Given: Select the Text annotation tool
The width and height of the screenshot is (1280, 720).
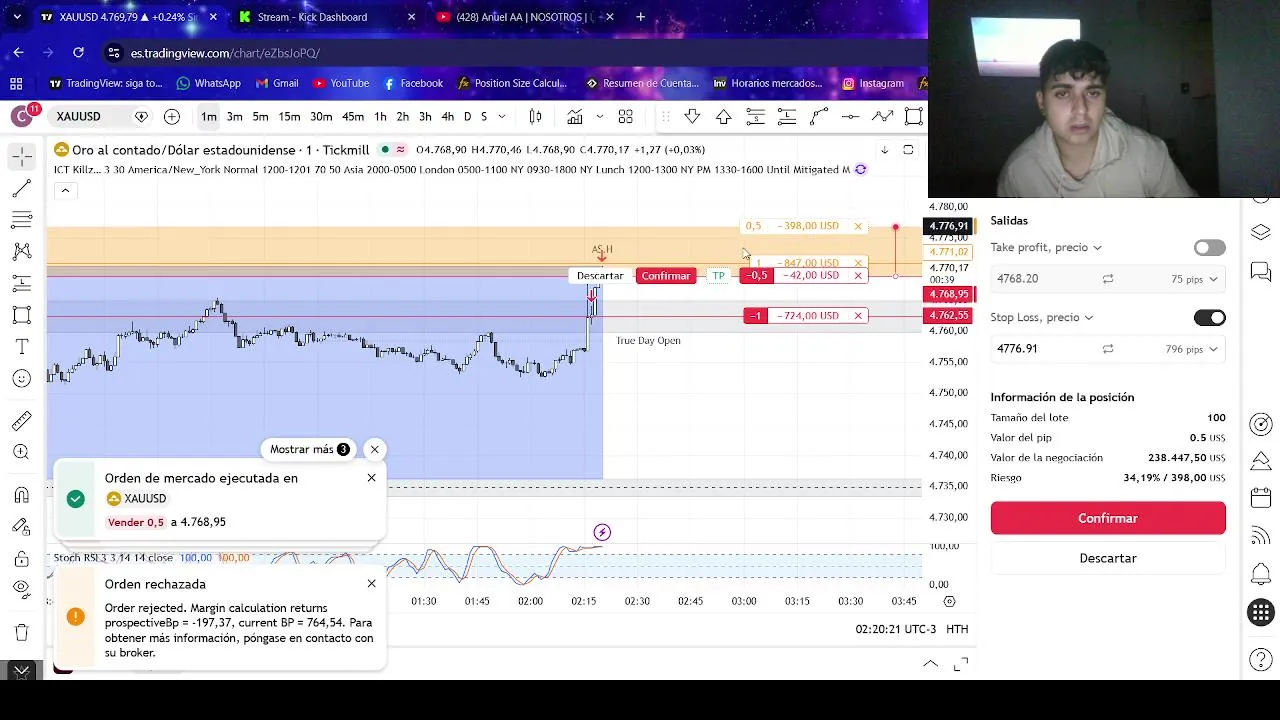Looking at the screenshot, I should tap(21, 347).
